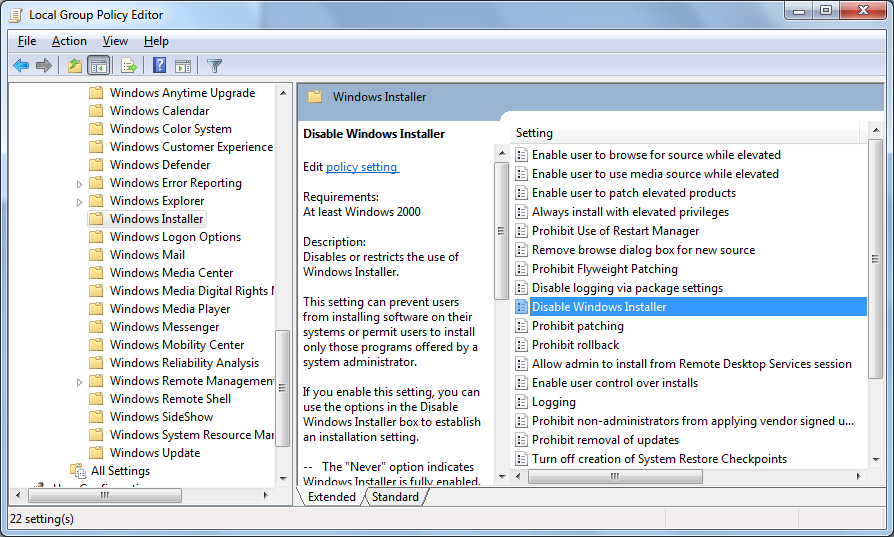
Task: Click the All Settings node icon
Action: point(78,471)
